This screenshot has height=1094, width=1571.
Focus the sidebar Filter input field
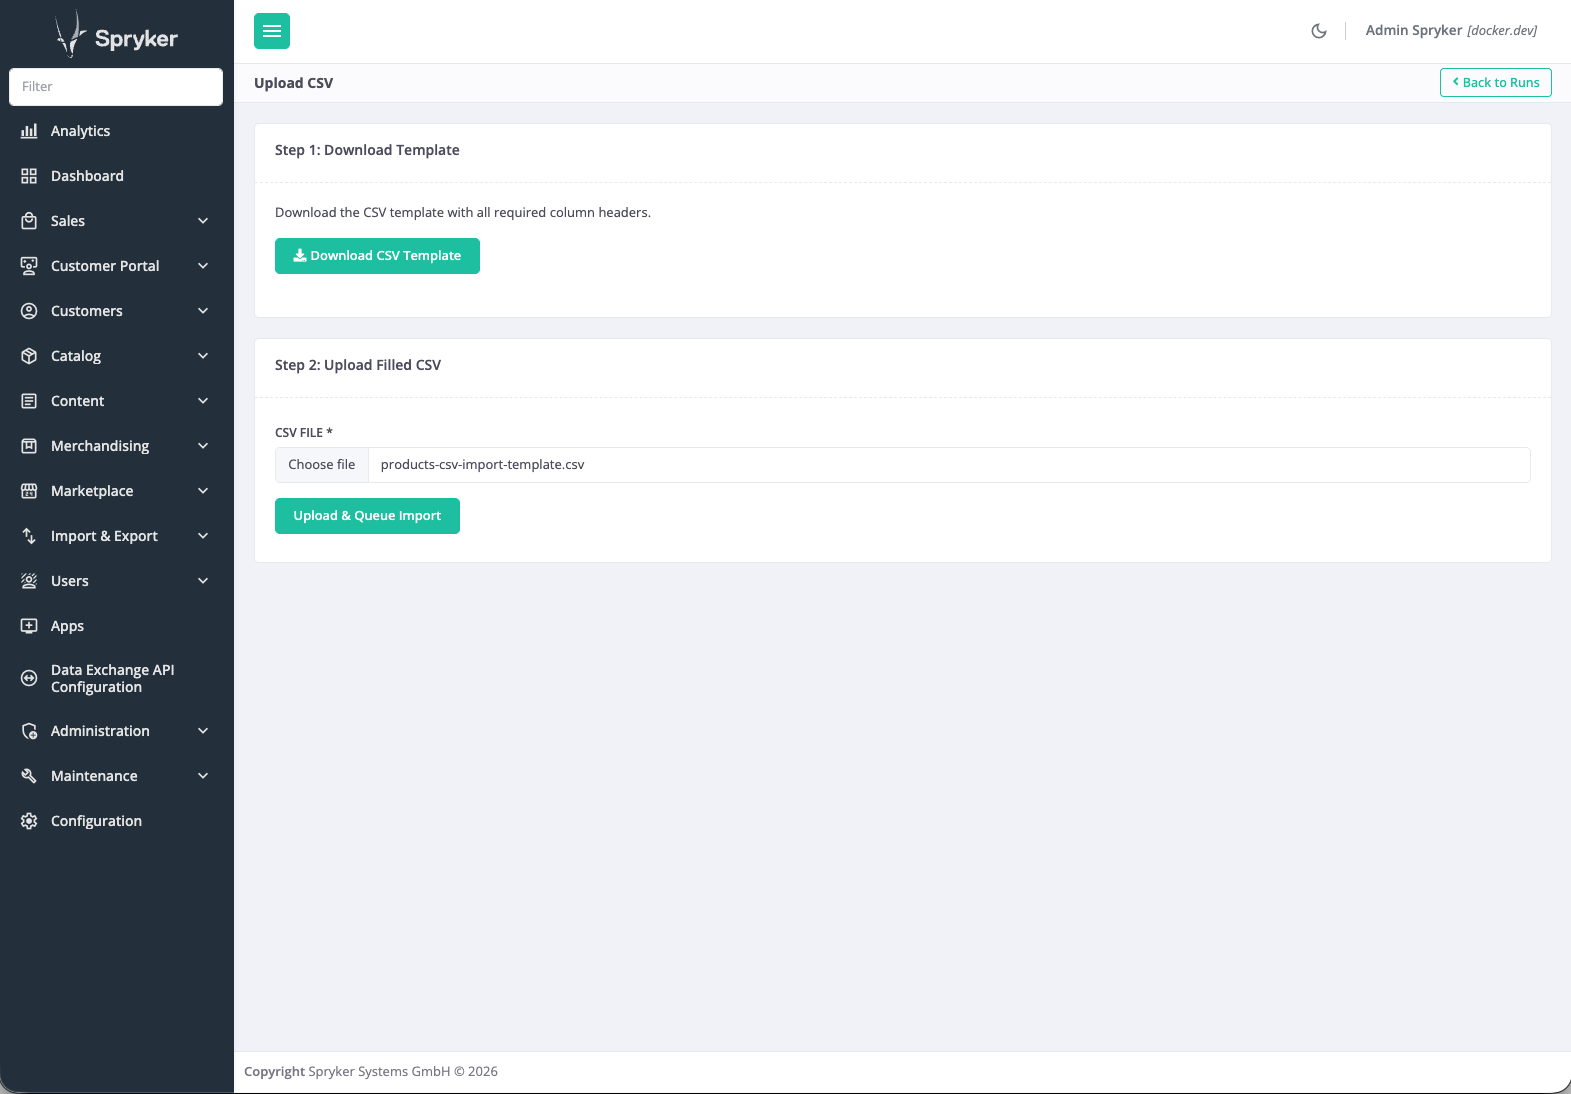[116, 87]
